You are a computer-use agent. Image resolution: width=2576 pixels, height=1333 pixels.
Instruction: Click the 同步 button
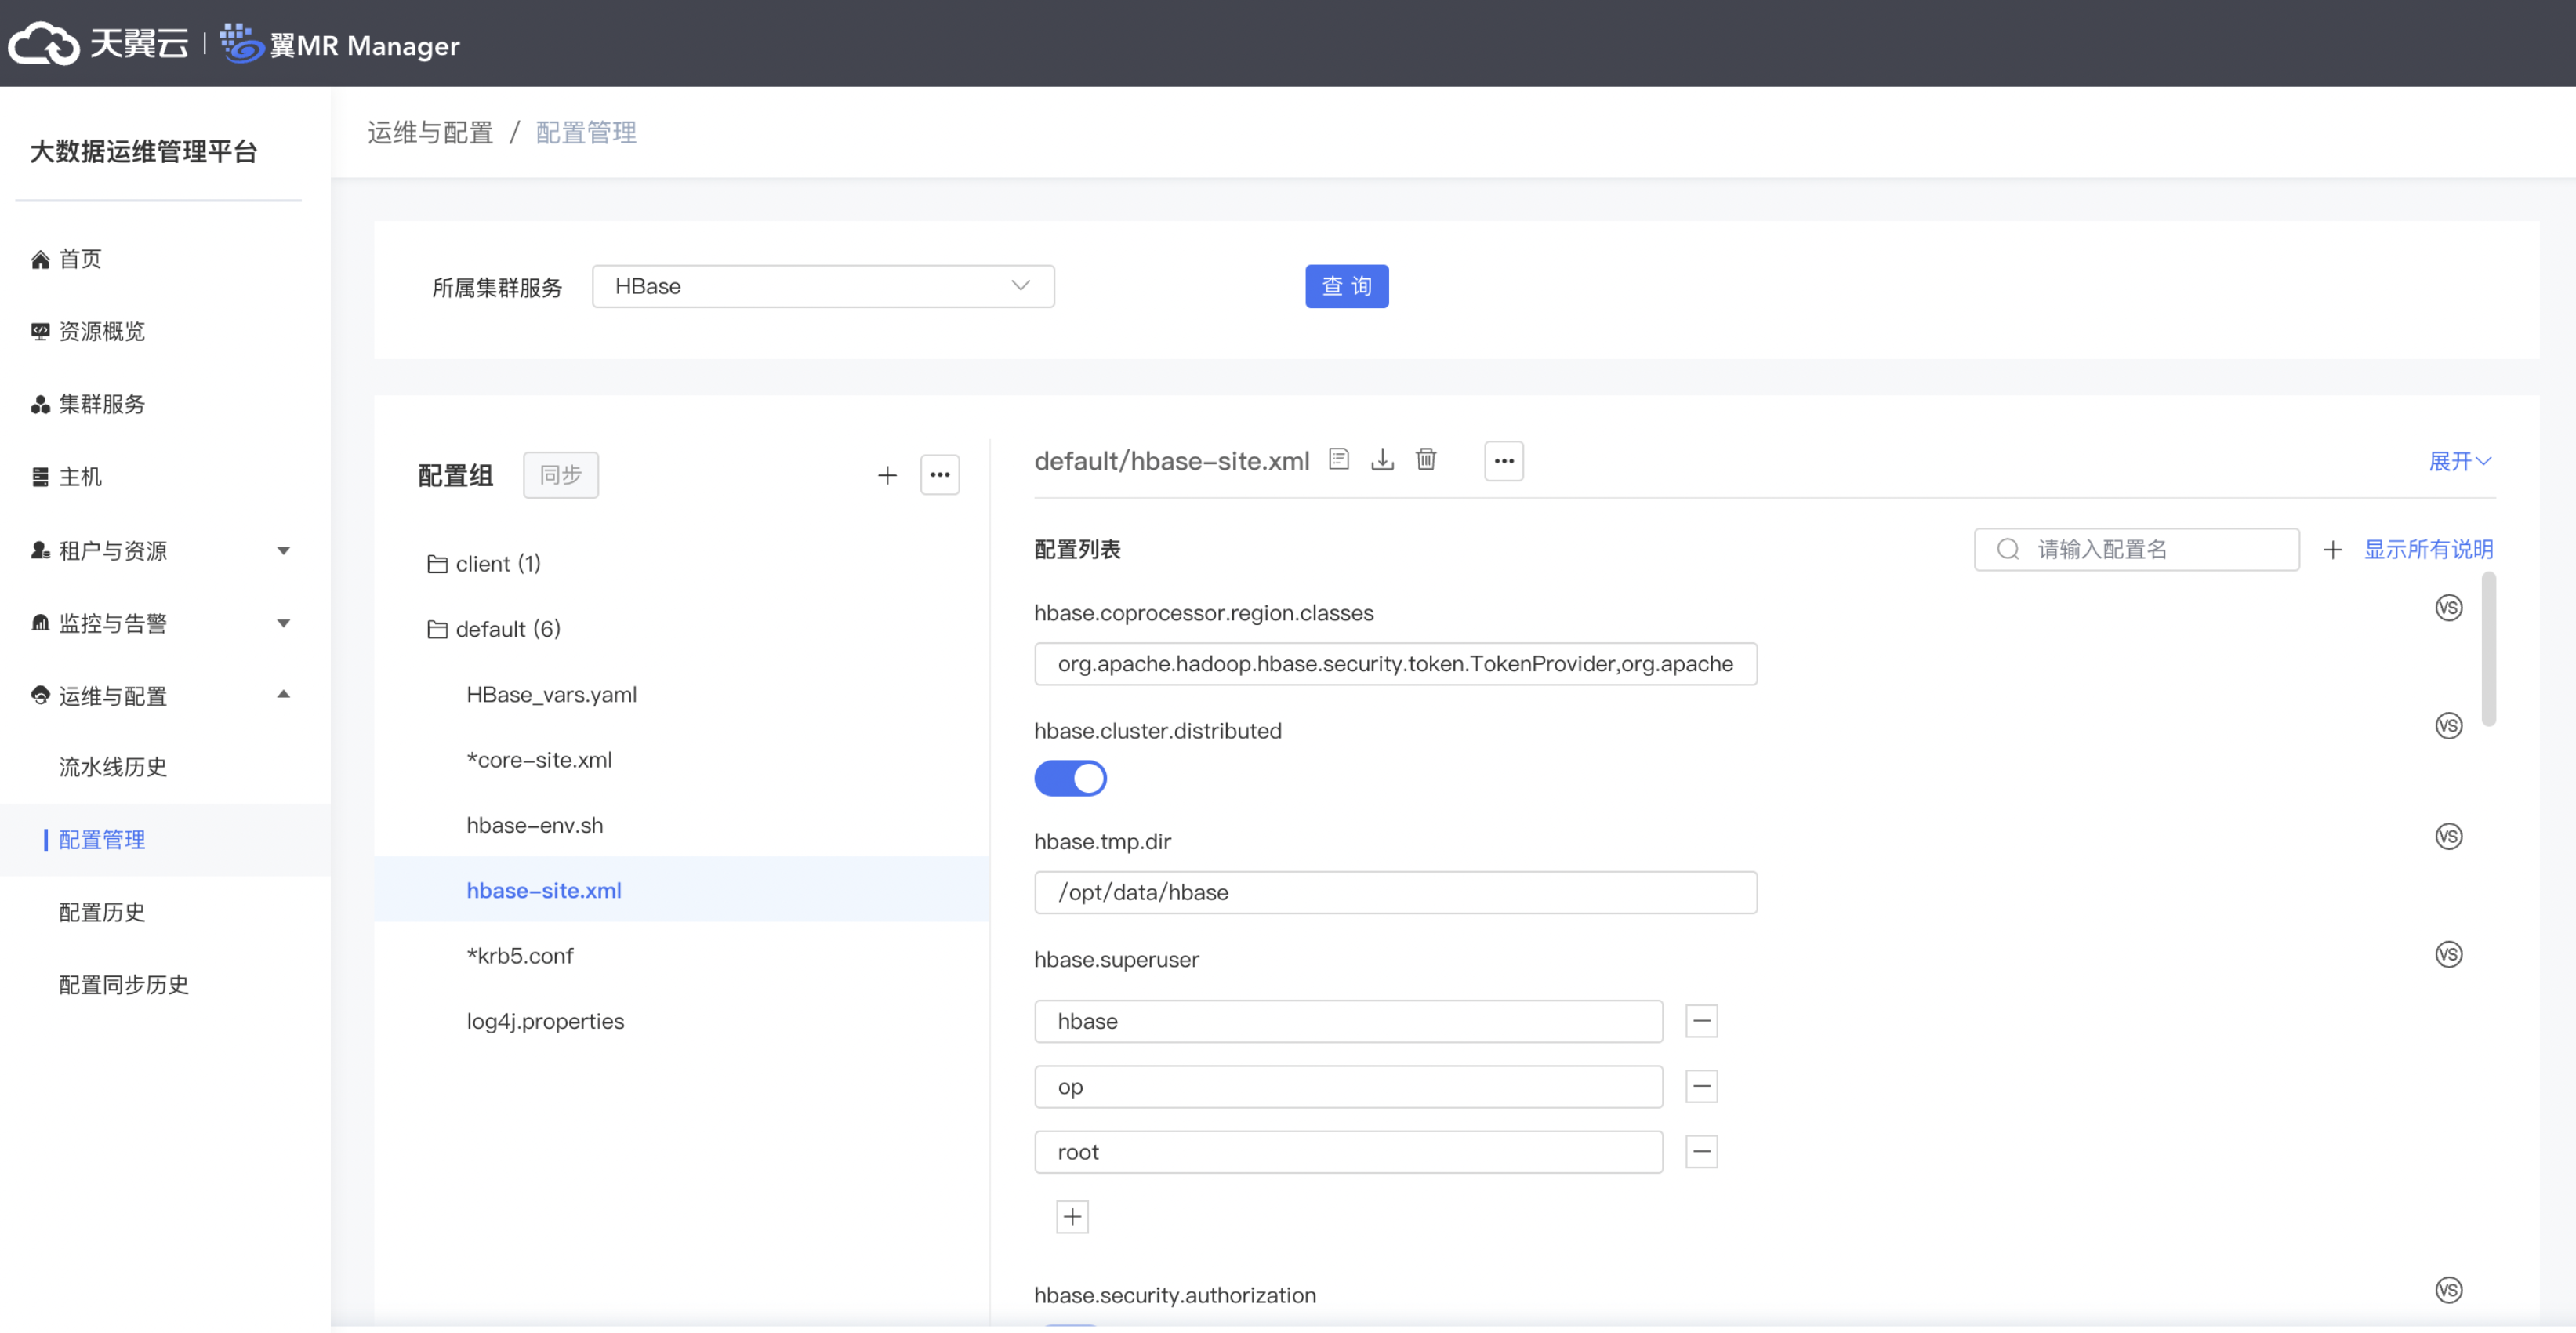click(x=560, y=475)
